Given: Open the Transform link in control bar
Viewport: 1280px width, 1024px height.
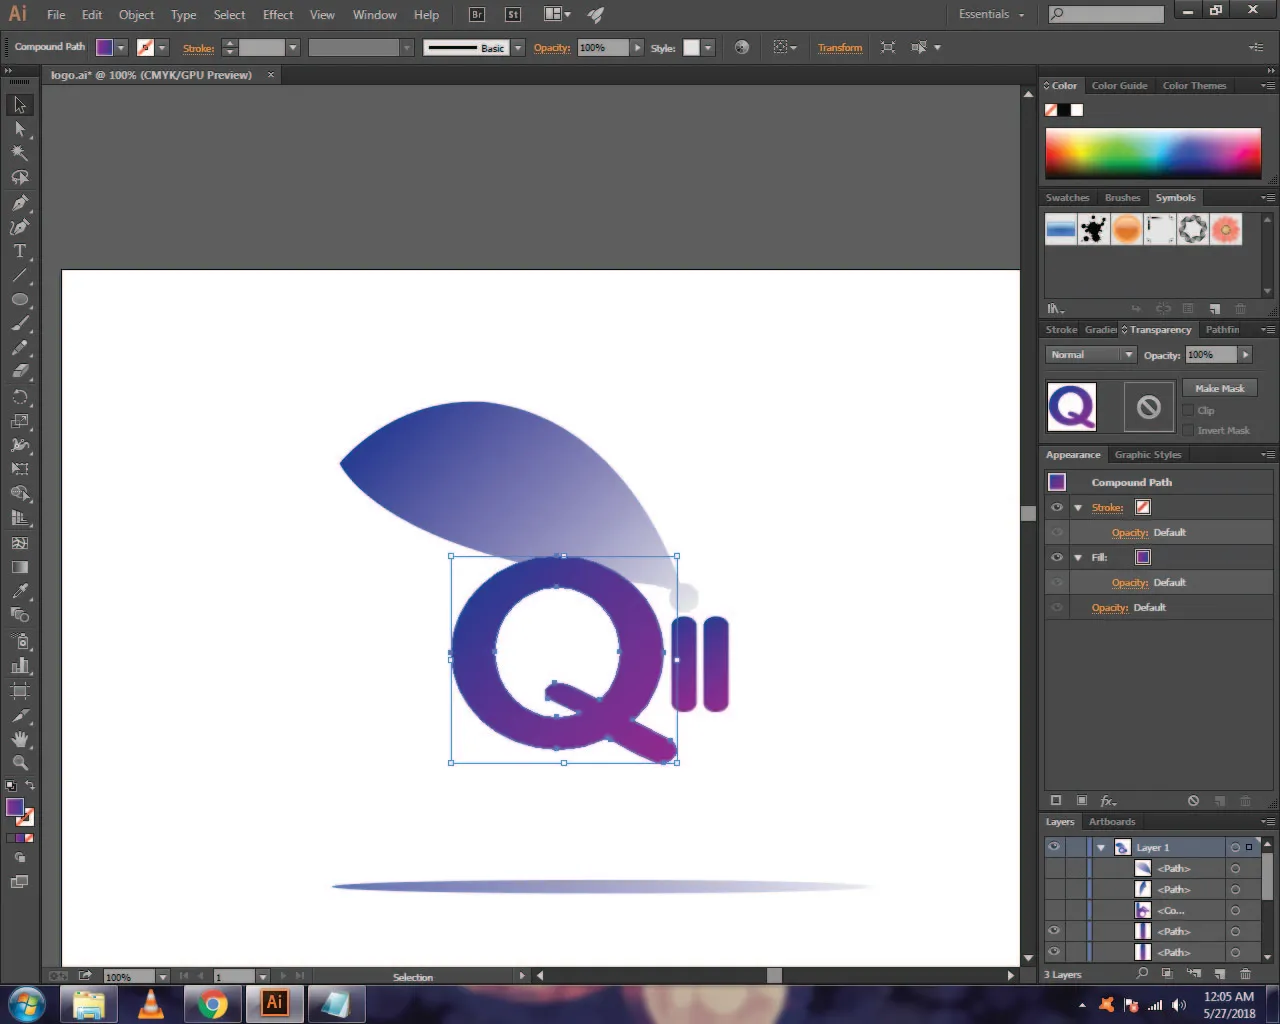Looking at the screenshot, I should [840, 48].
